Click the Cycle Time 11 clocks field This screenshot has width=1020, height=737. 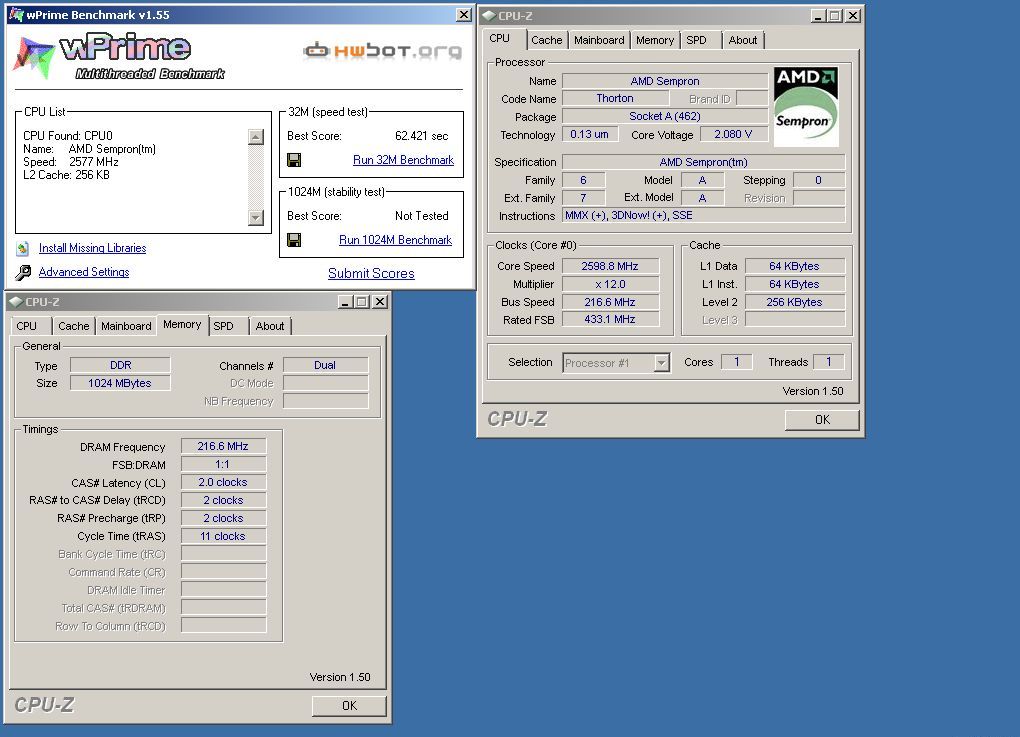click(x=223, y=536)
